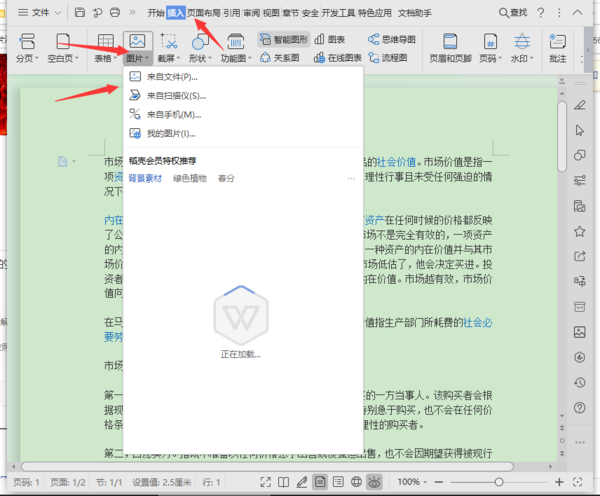Select the 插入 ribbon tab

(x=176, y=13)
